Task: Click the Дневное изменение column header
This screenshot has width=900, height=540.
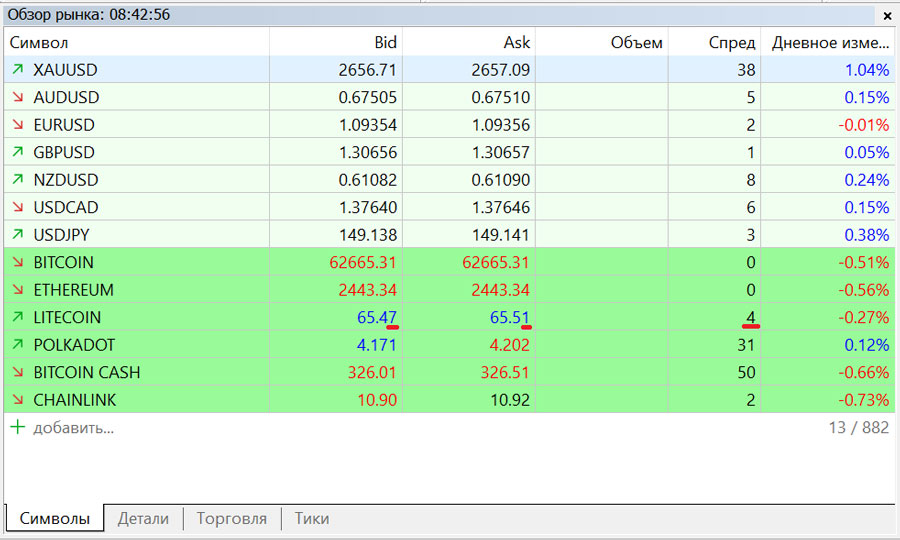Action: click(830, 43)
